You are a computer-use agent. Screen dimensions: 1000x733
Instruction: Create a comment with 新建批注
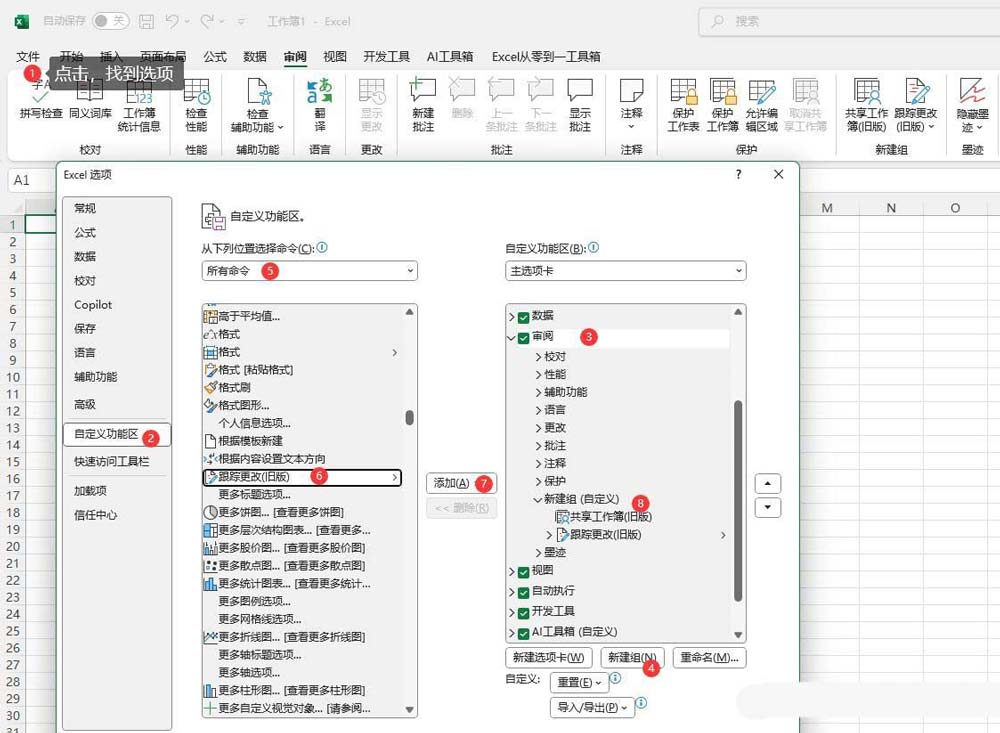[421, 100]
